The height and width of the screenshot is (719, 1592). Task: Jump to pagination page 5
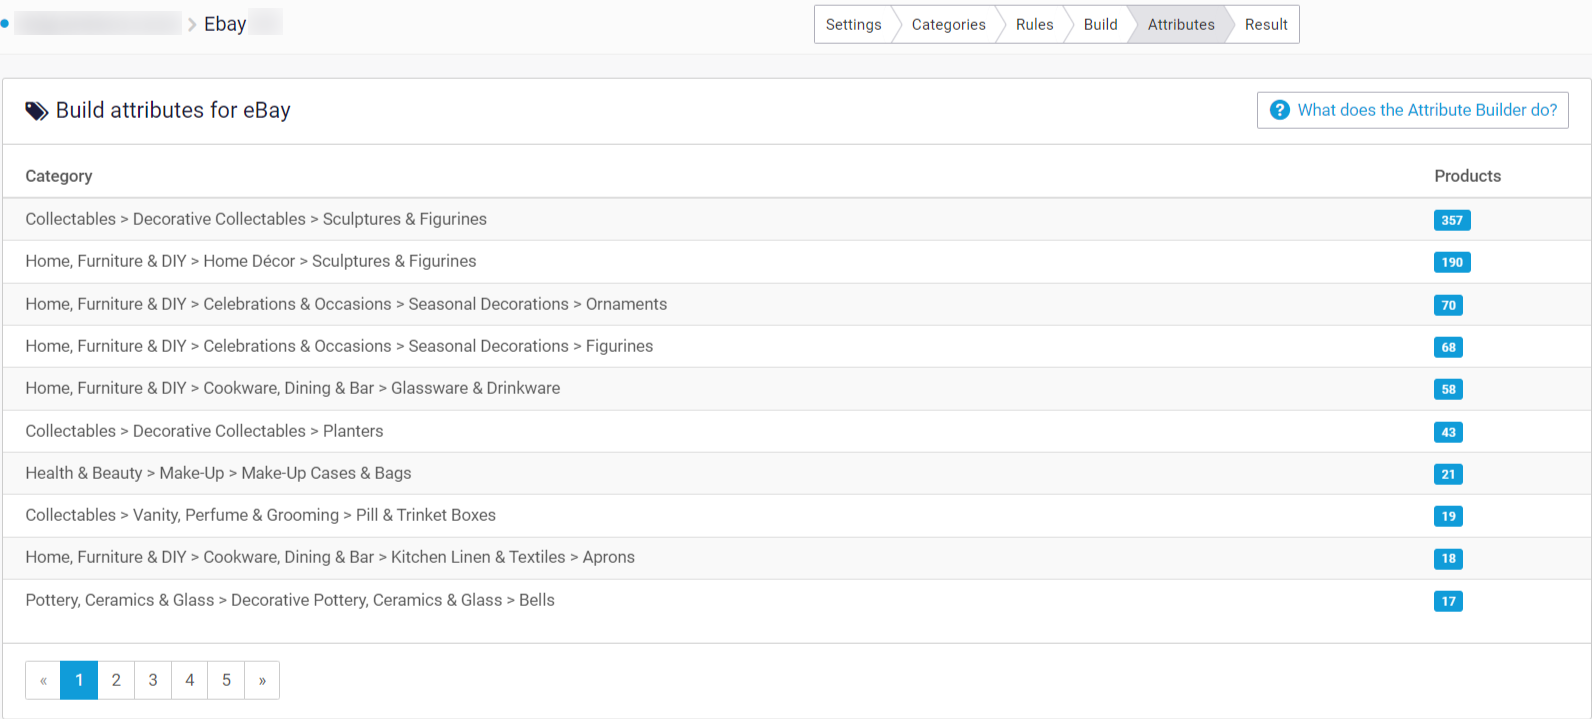tap(226, 680)
